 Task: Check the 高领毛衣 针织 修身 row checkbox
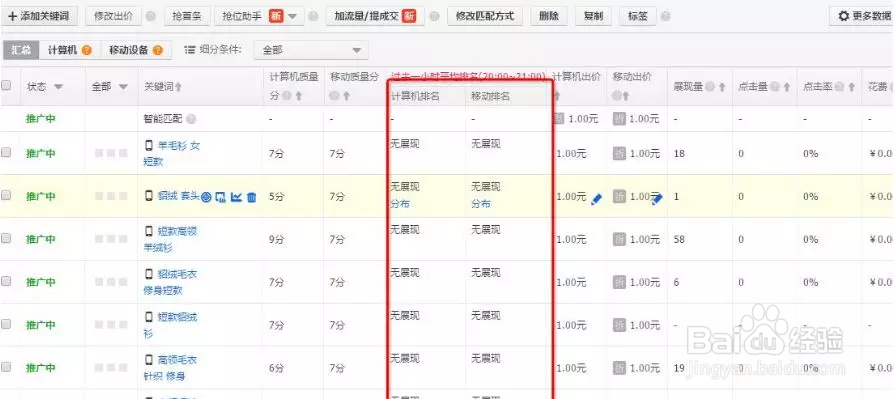coord(6,366)
